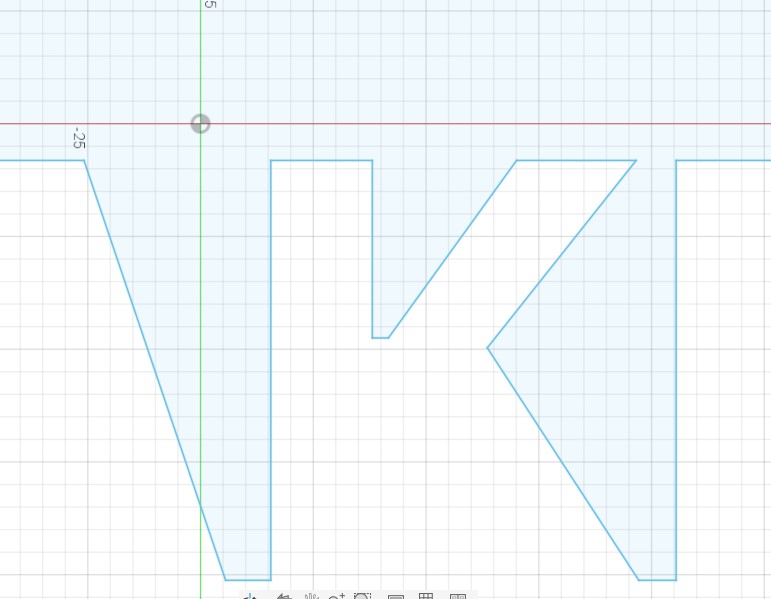Select top horizontal line between the diagonals
This screenshot has height=599, width=771.
coord(576,160)
